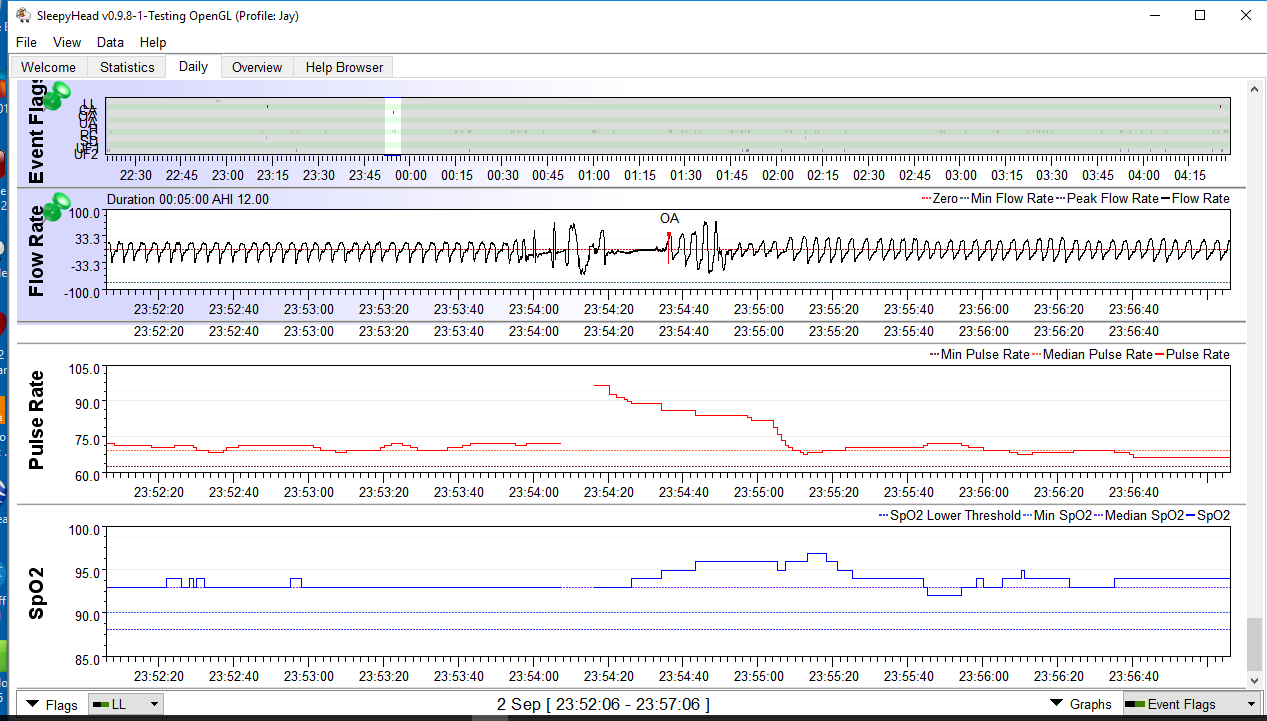Click the SpO2 graph title
The height and width of the screenshot is (721, 1267).
pos(35,593)
